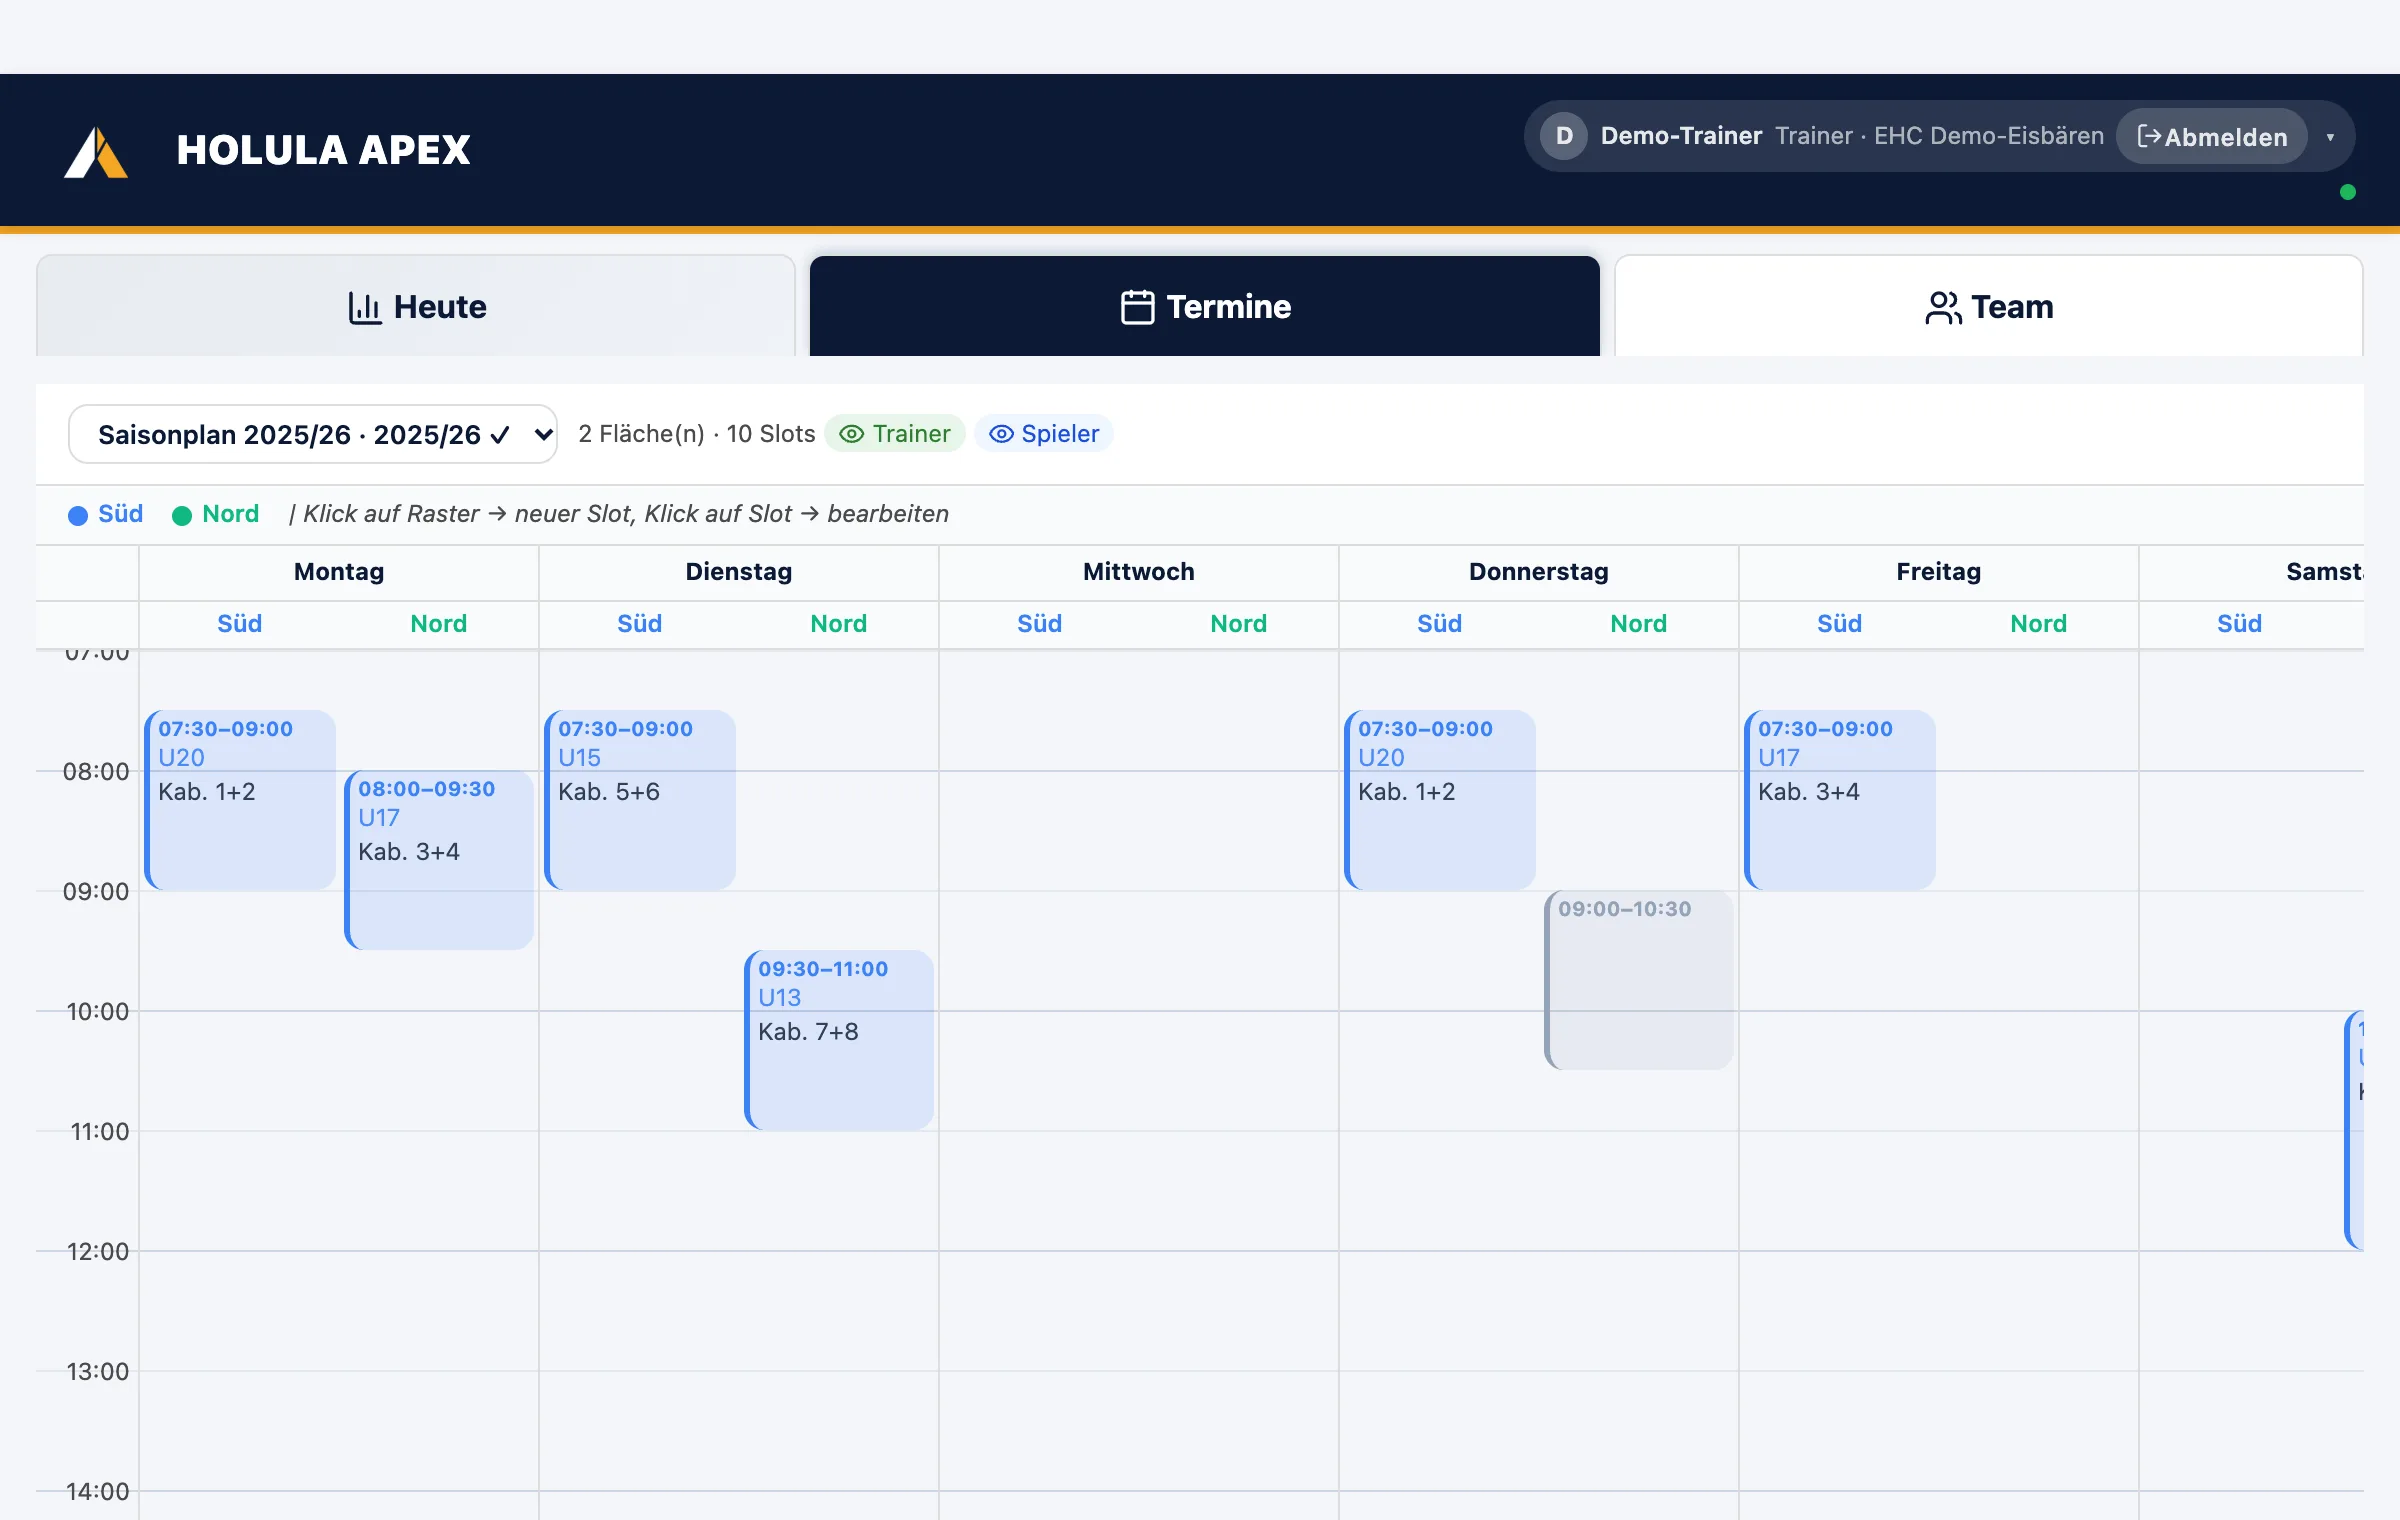
Task: Click the Nord column under Freitag
Action: pos(2039,624)
